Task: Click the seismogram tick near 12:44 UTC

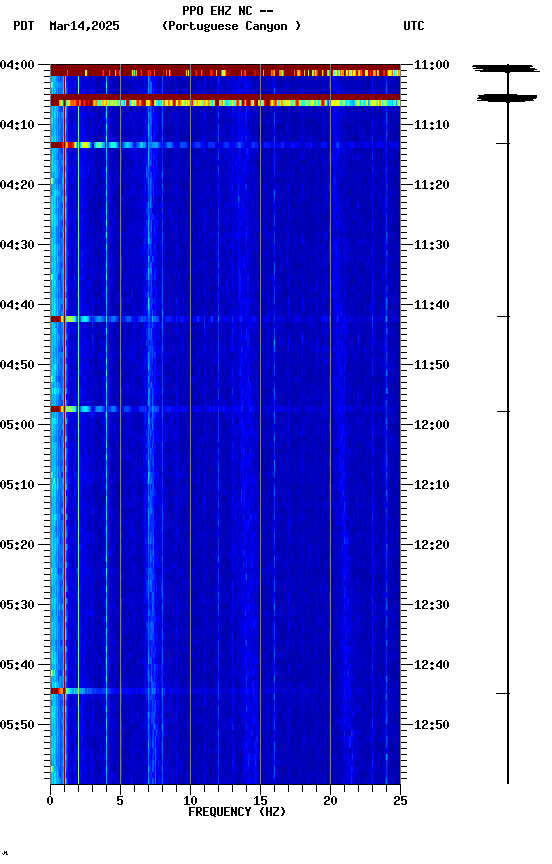Action: (x=502, y=694)
